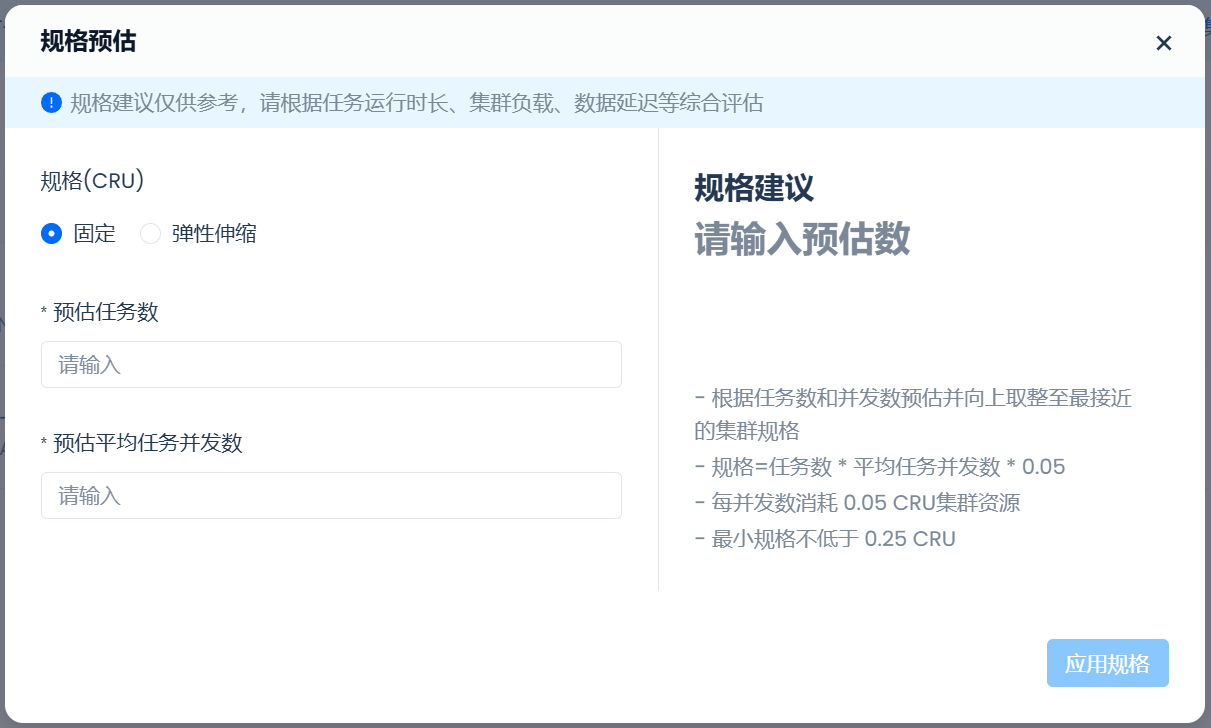1211x728 pixels.
Task: Click the 预估任务数 input field
Action: click(x=331, y=365)
